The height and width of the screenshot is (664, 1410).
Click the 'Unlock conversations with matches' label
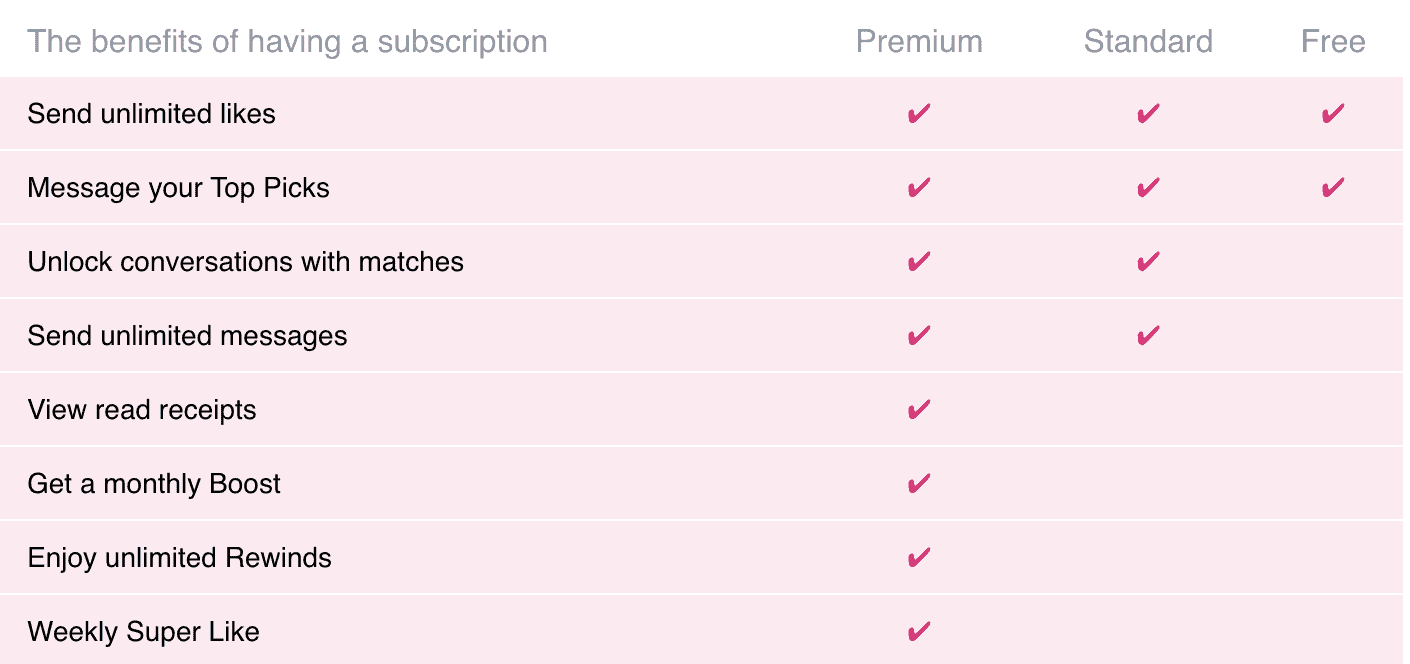click(x=246, y=262)
